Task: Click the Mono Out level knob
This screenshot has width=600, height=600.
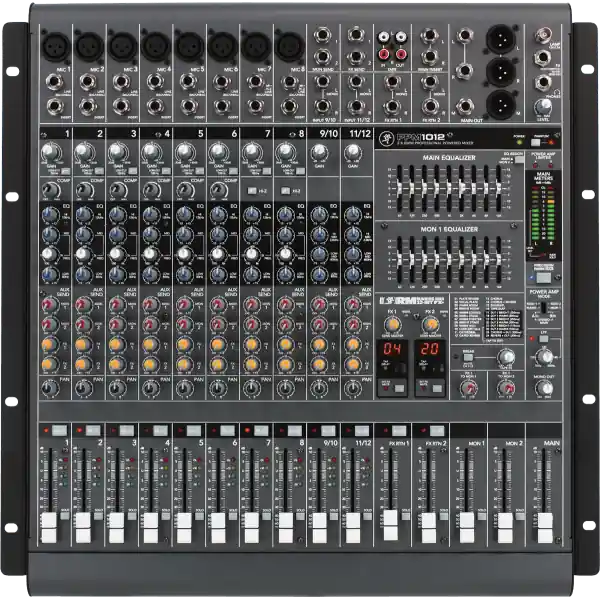Action: click(x=544, y=388)
